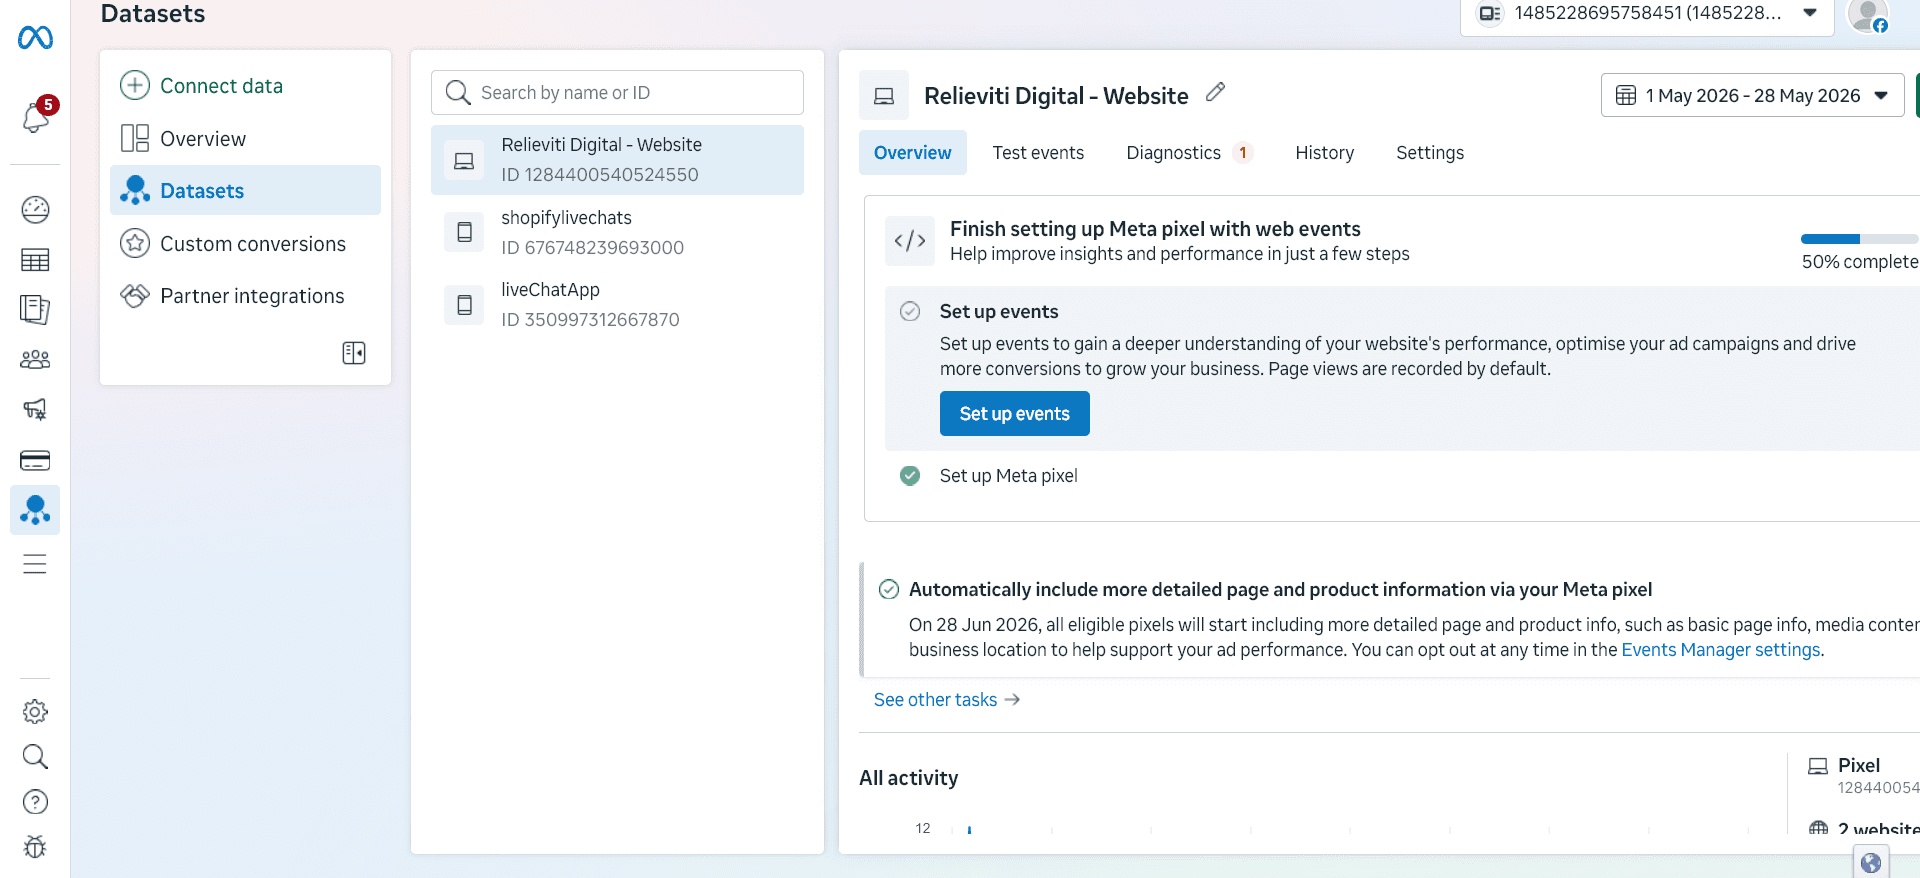Click See other tasks link
1920x878 pixels.
click(x=946, y=700)
